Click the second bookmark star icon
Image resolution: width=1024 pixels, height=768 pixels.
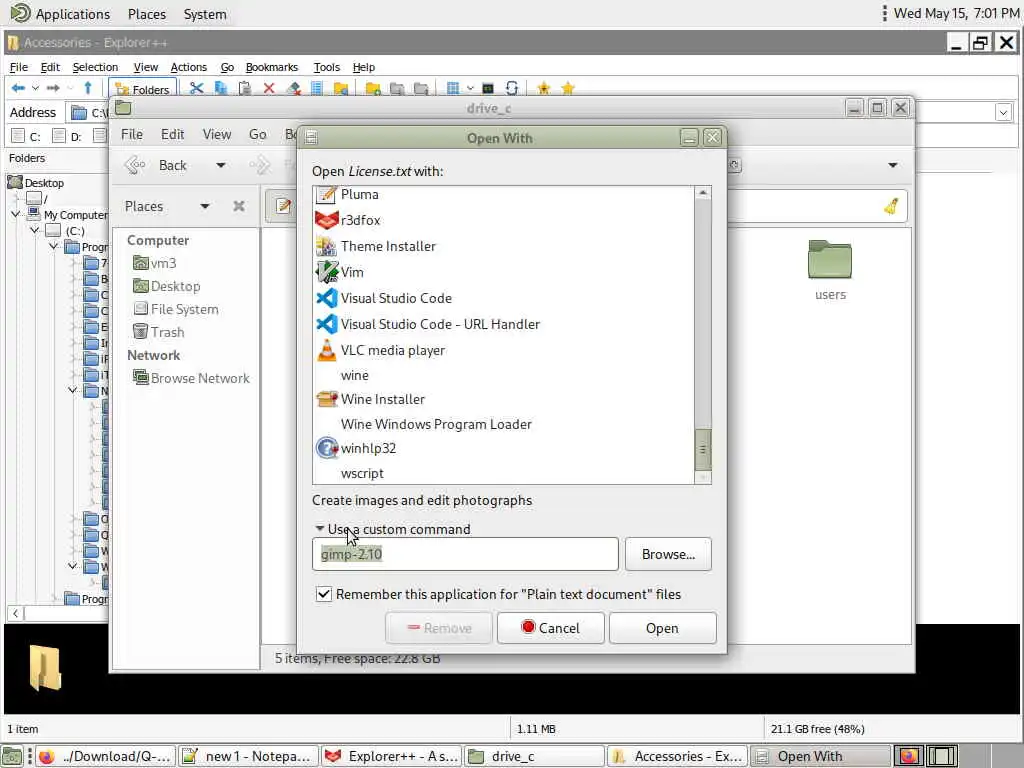tap(568, 88)
